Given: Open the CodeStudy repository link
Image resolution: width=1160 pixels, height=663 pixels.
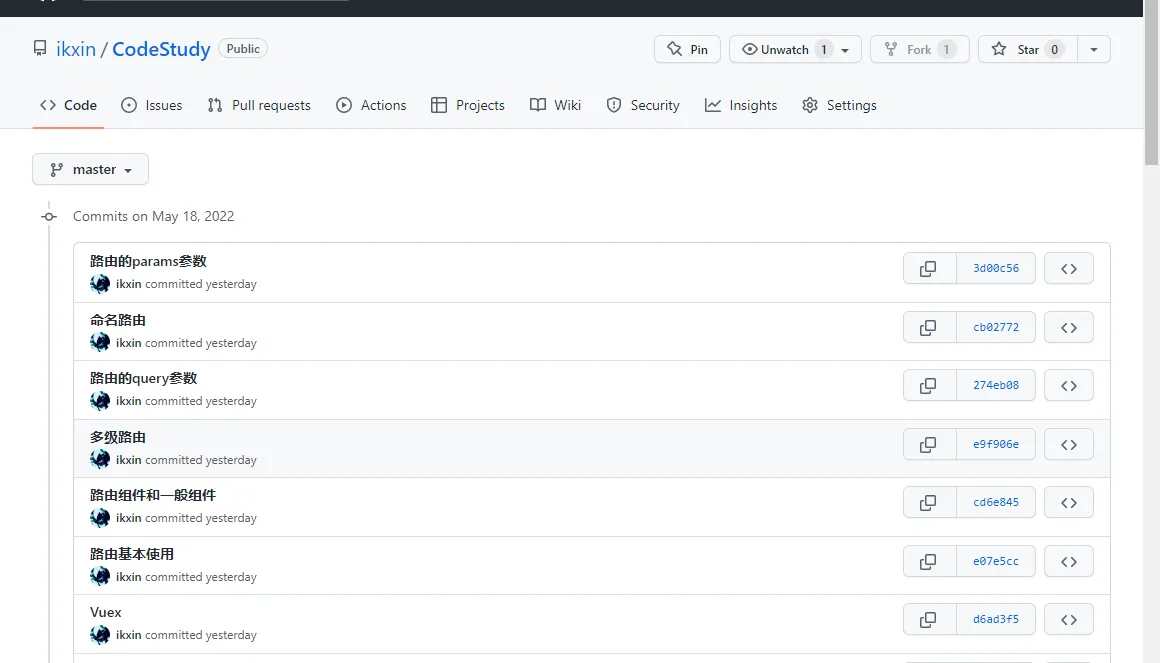Looking at the screenshot, I should [x=161, y=49].
